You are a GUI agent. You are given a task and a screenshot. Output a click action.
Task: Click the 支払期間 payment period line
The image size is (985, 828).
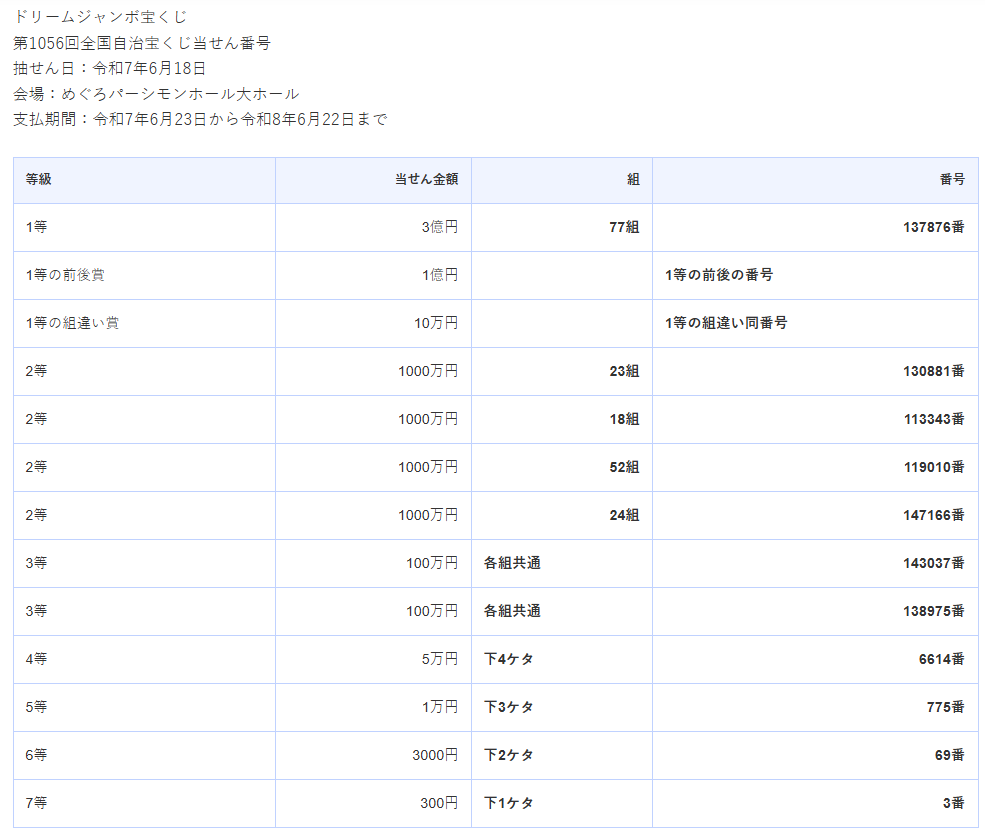tap(200, 119)
